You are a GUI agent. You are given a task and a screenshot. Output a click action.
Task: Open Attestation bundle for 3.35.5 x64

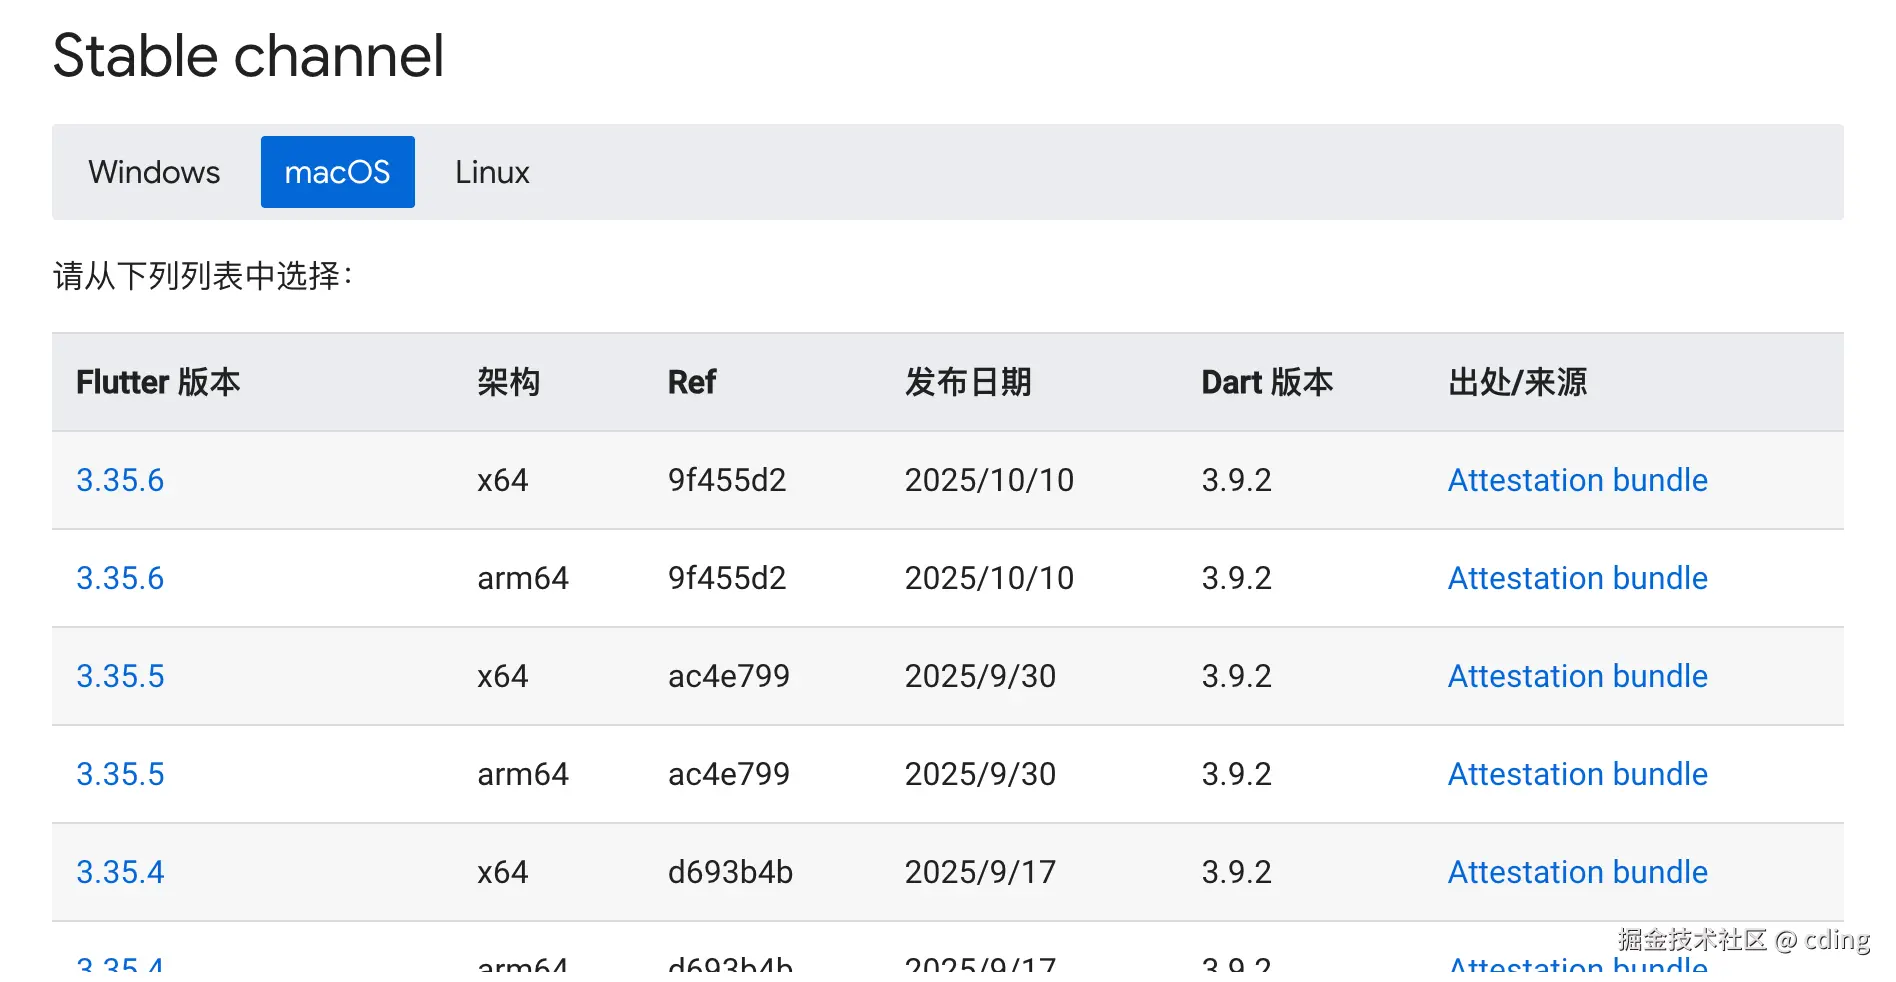pyautogui.click(x=1577, y=676)
